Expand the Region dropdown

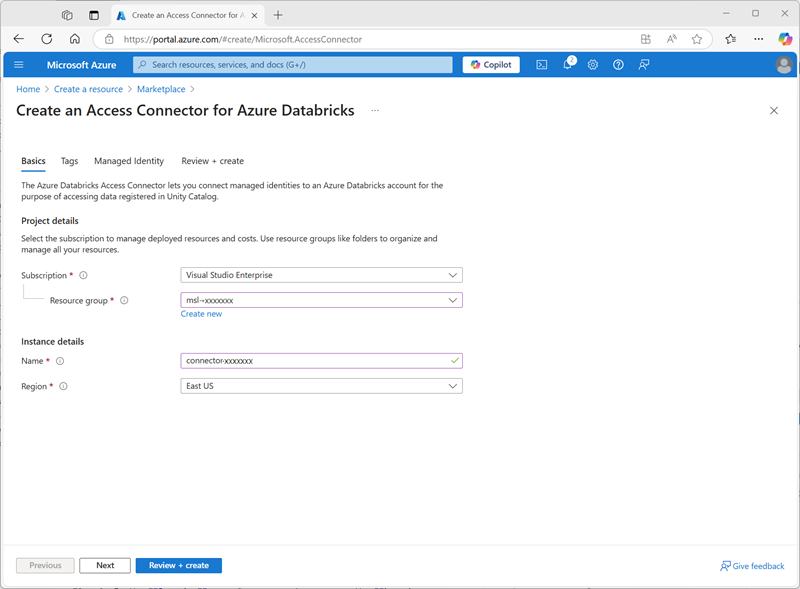[x=321, y=386]
